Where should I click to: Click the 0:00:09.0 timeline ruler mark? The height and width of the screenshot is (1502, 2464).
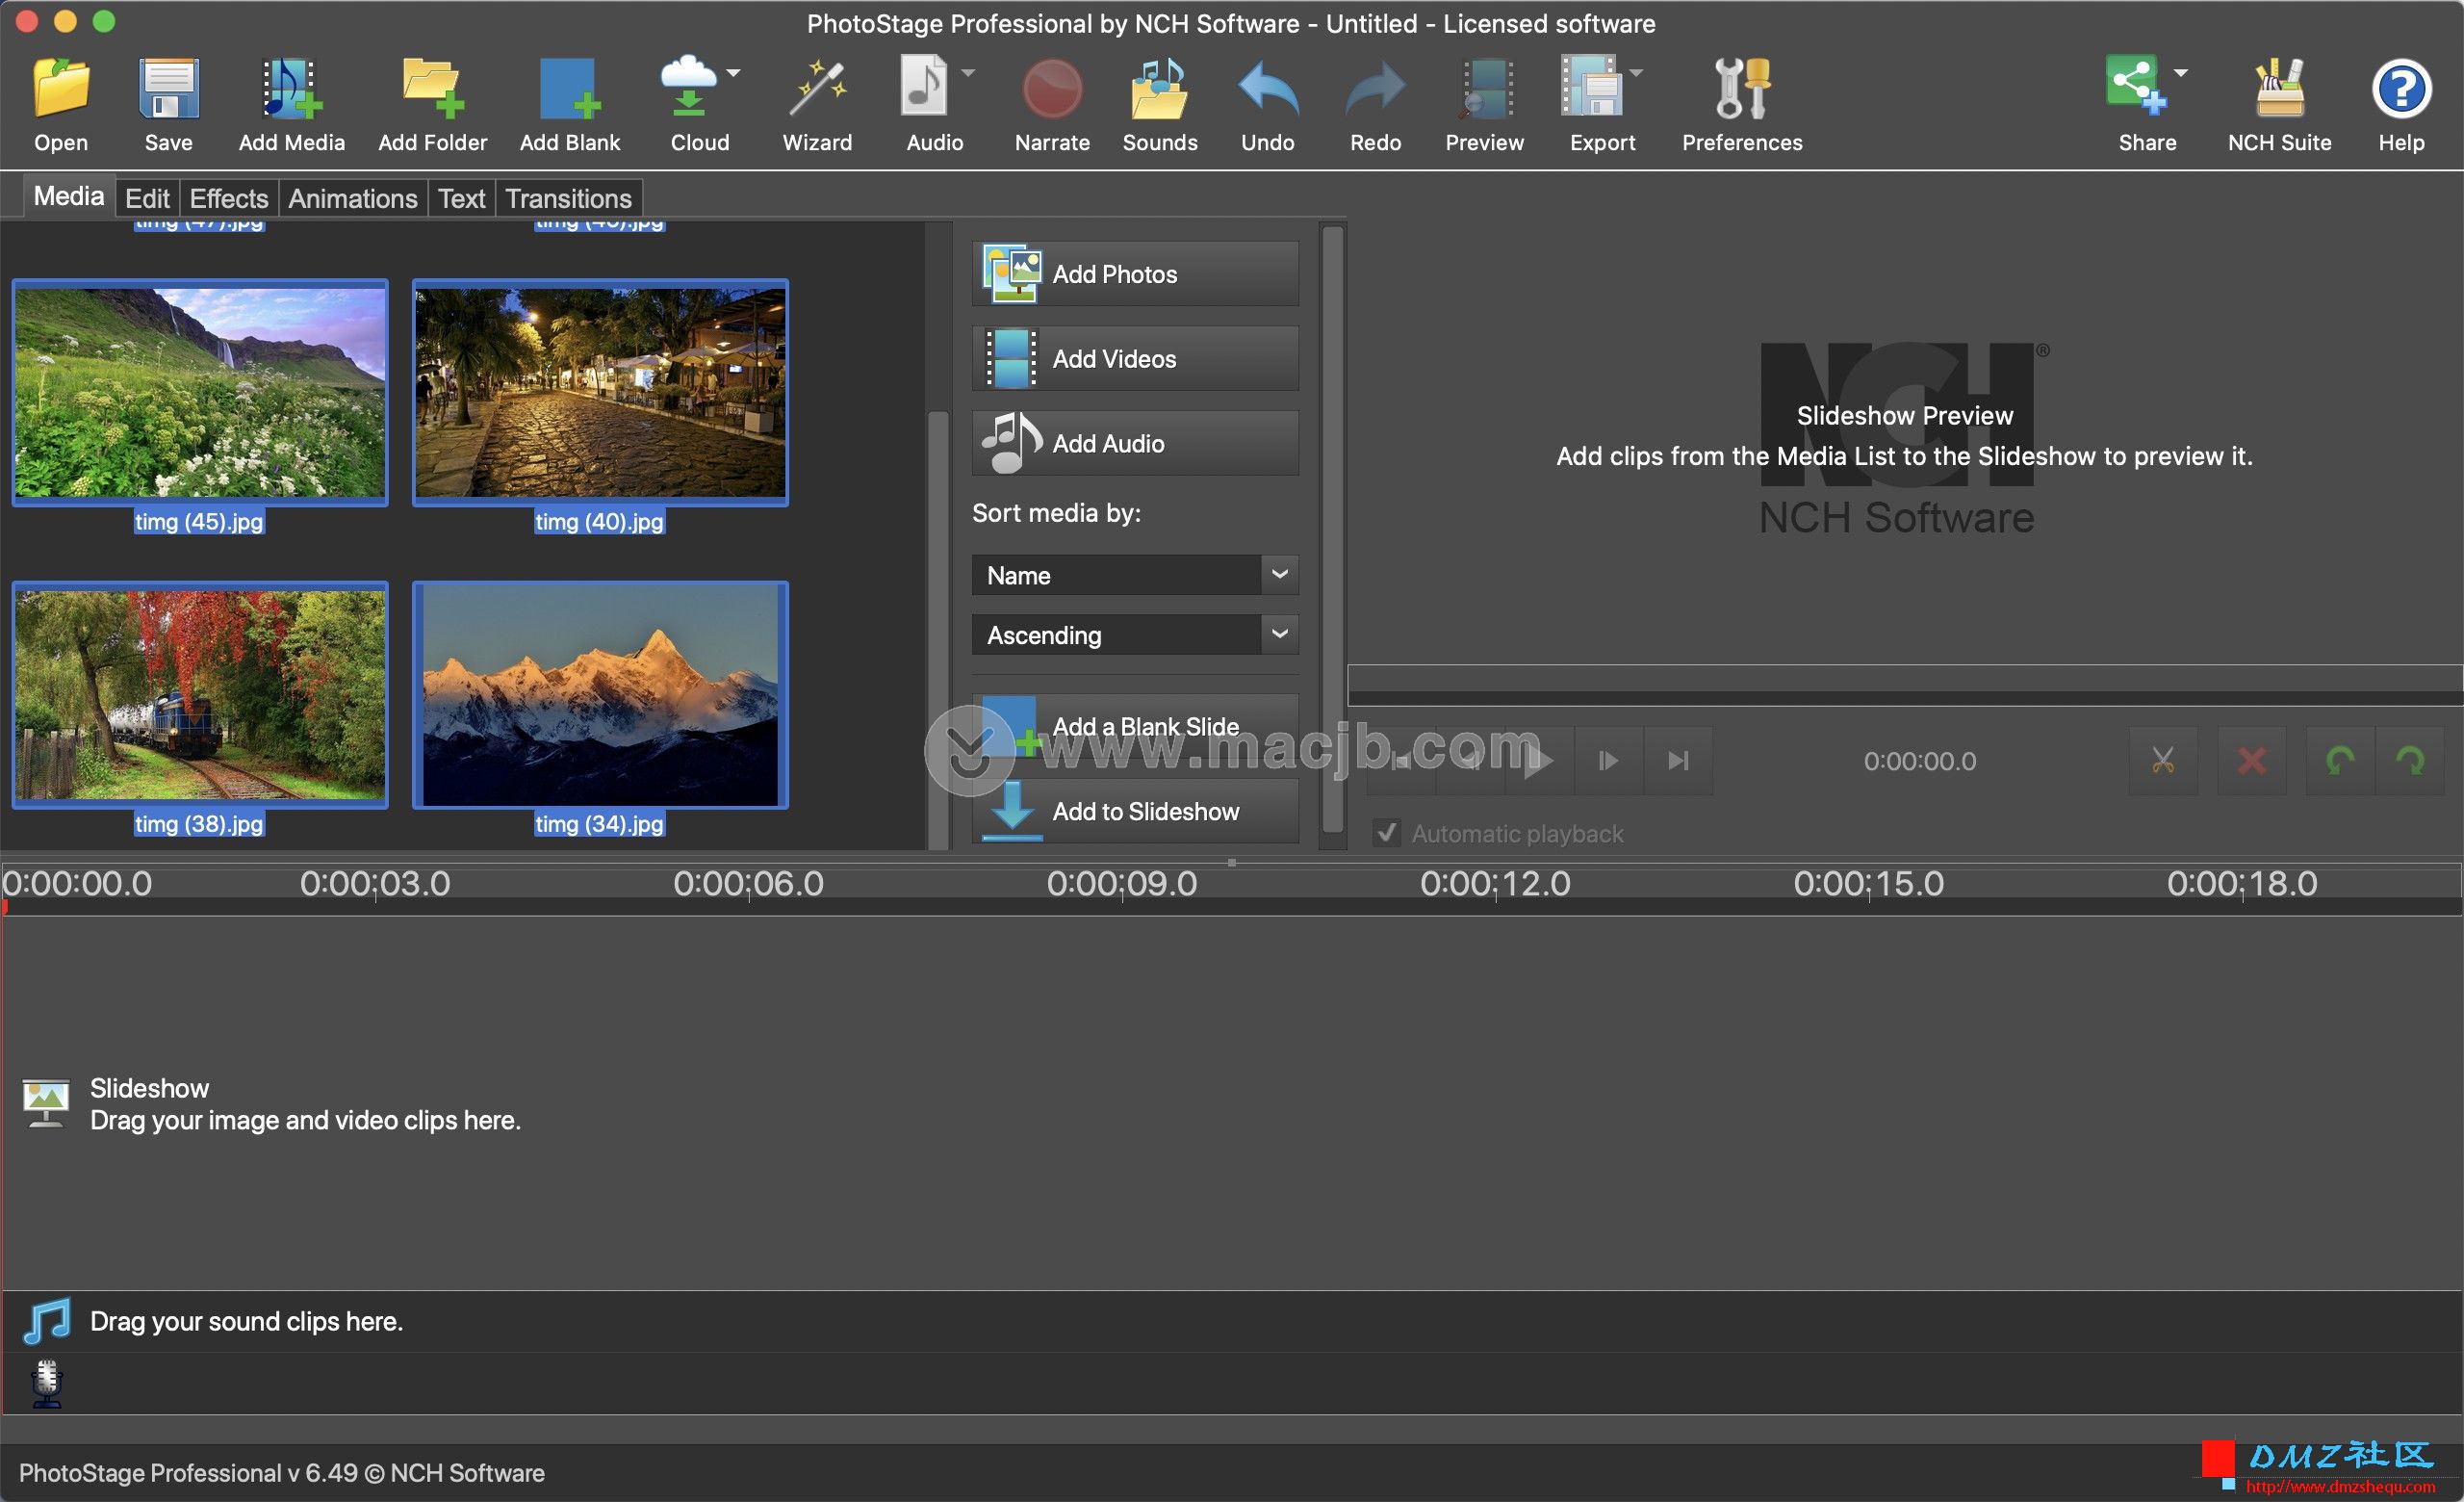pyautogui.click(x=1122, y=883)
